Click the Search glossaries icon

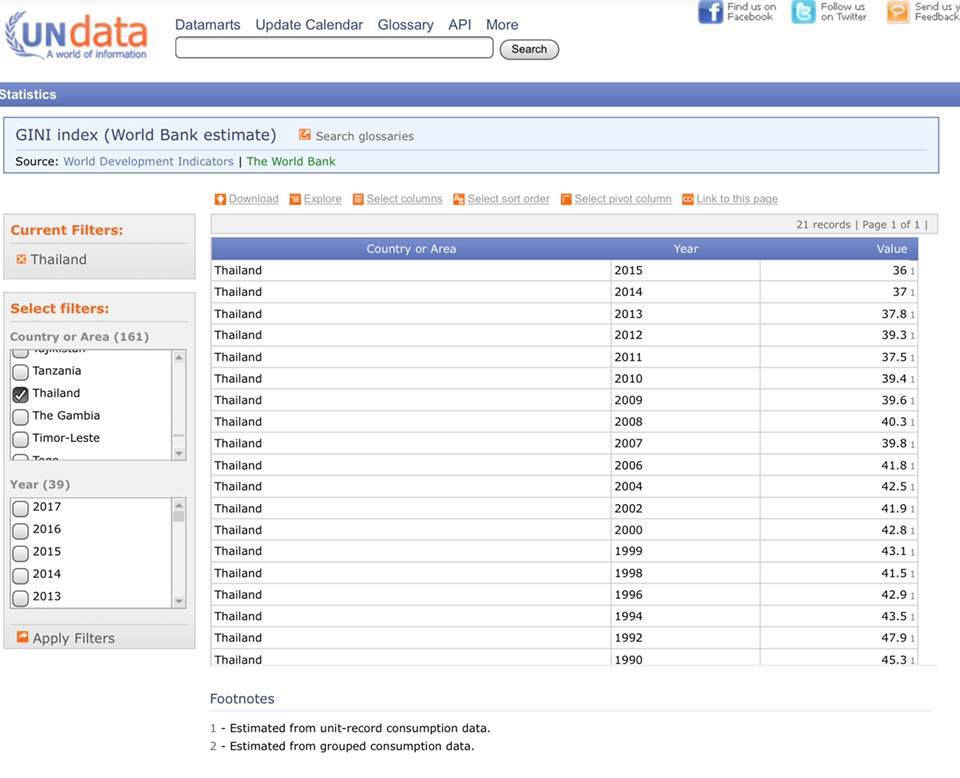pyautogui.click(x=305, y=135)
